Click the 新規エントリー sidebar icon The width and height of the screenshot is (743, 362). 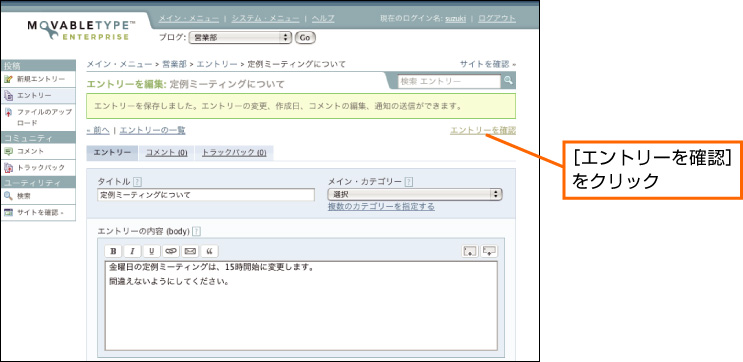click(9, 79)
